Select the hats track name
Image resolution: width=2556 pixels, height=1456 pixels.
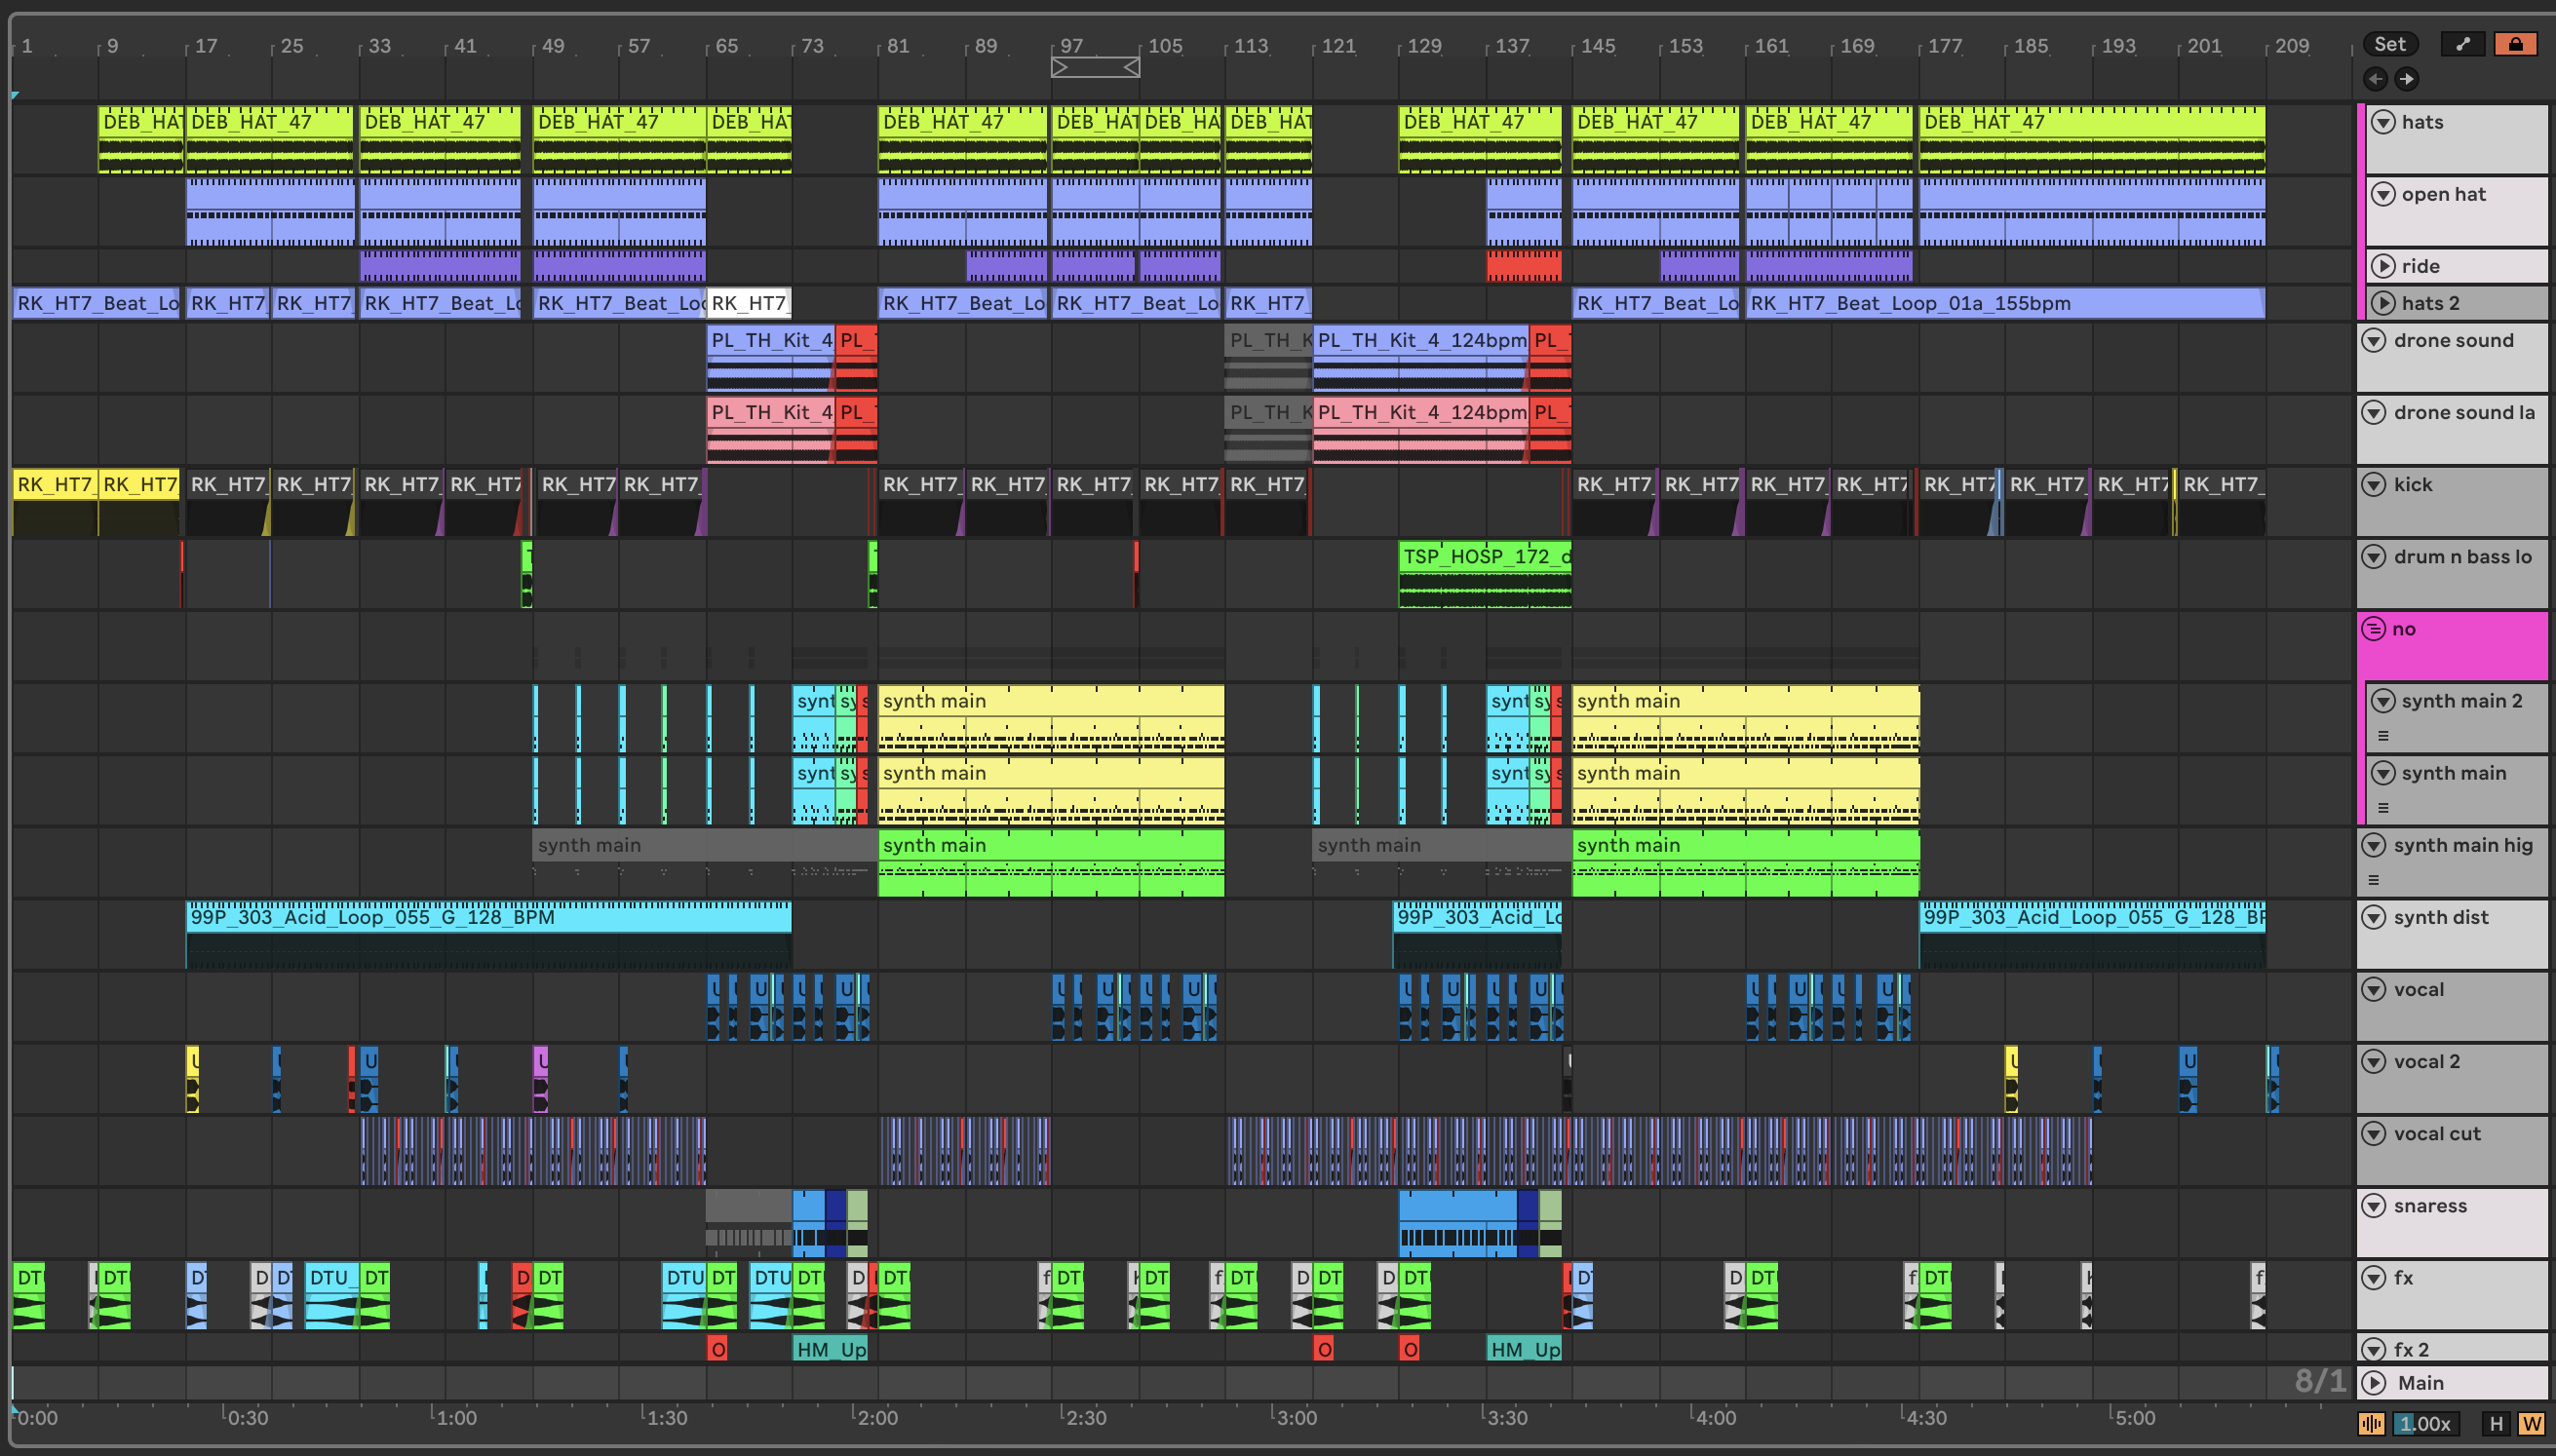(x=2422, y=122)
